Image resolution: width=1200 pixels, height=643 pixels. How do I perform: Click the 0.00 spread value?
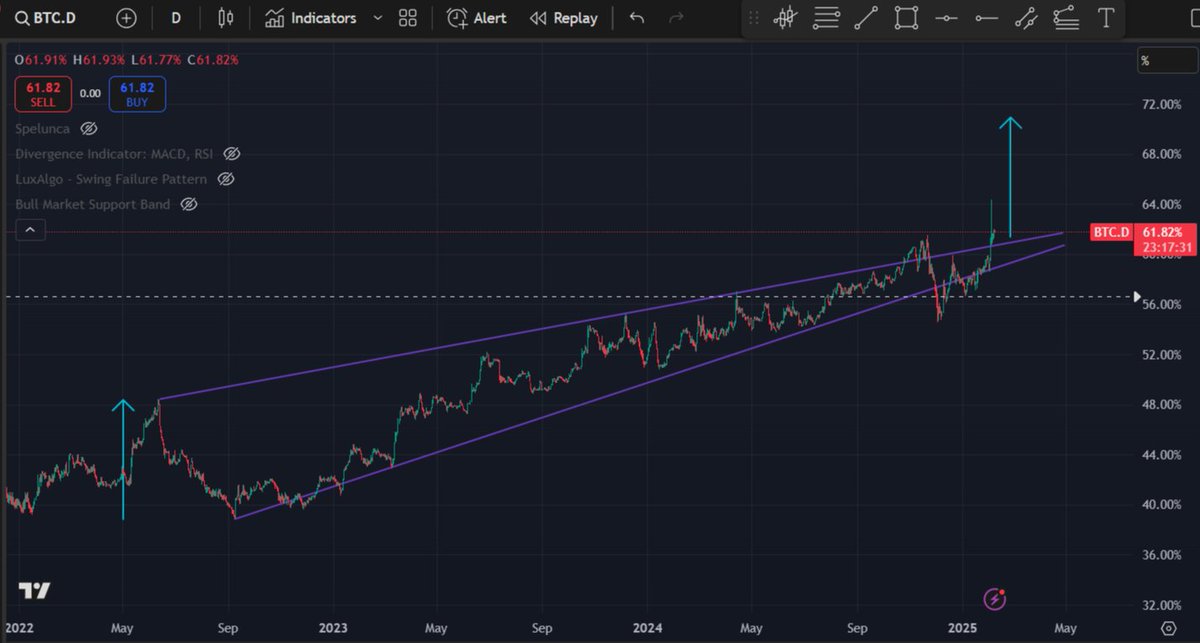click(91, 94)
